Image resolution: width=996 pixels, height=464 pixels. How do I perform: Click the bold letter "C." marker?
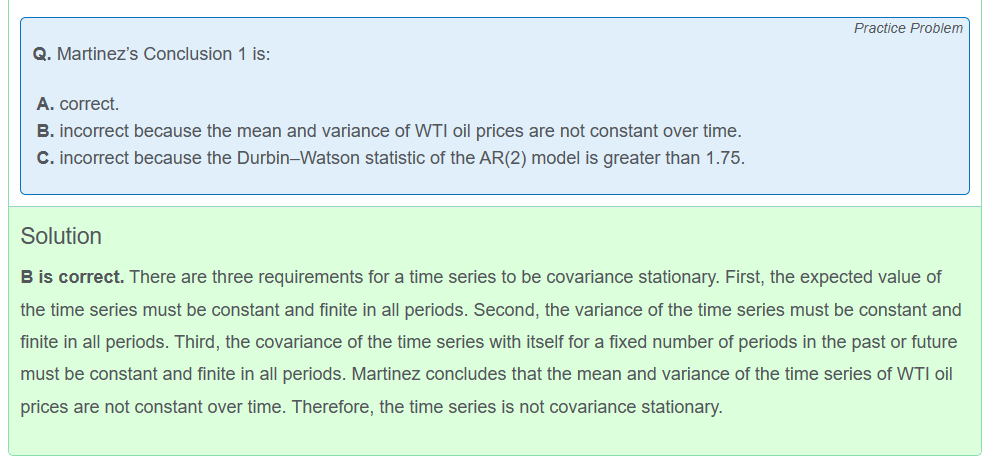click(45, 158)
